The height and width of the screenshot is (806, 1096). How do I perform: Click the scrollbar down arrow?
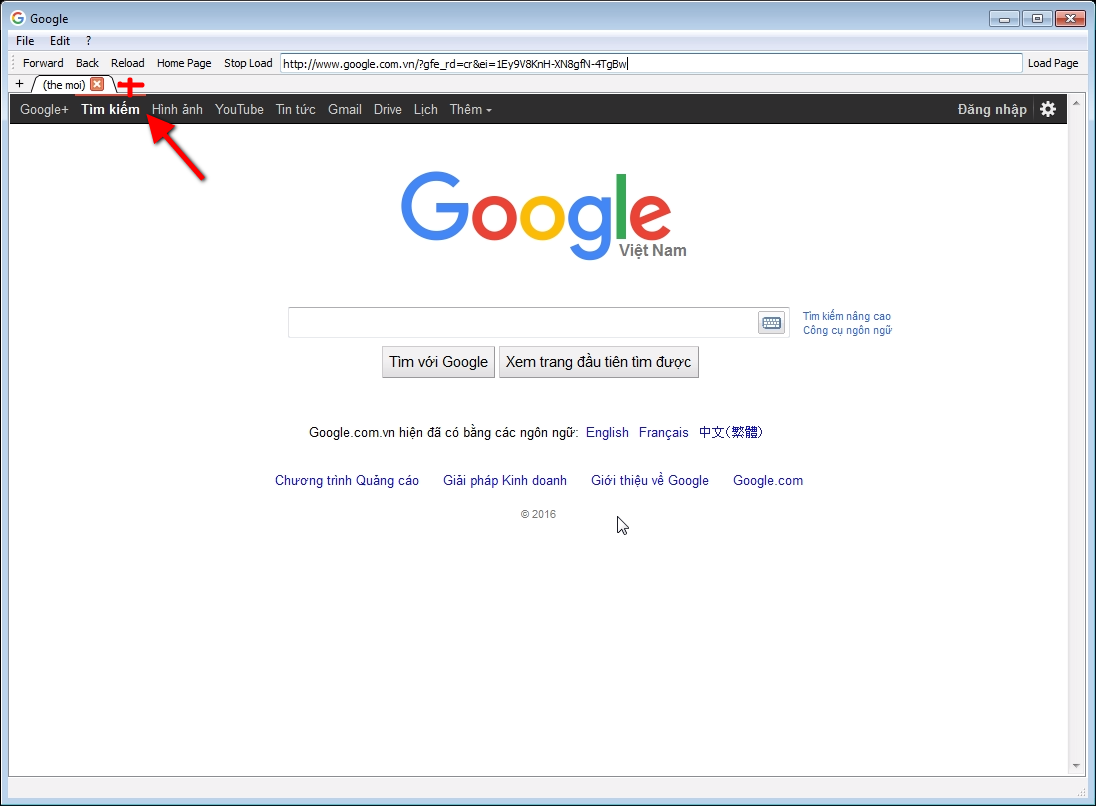coord(1076,765)
